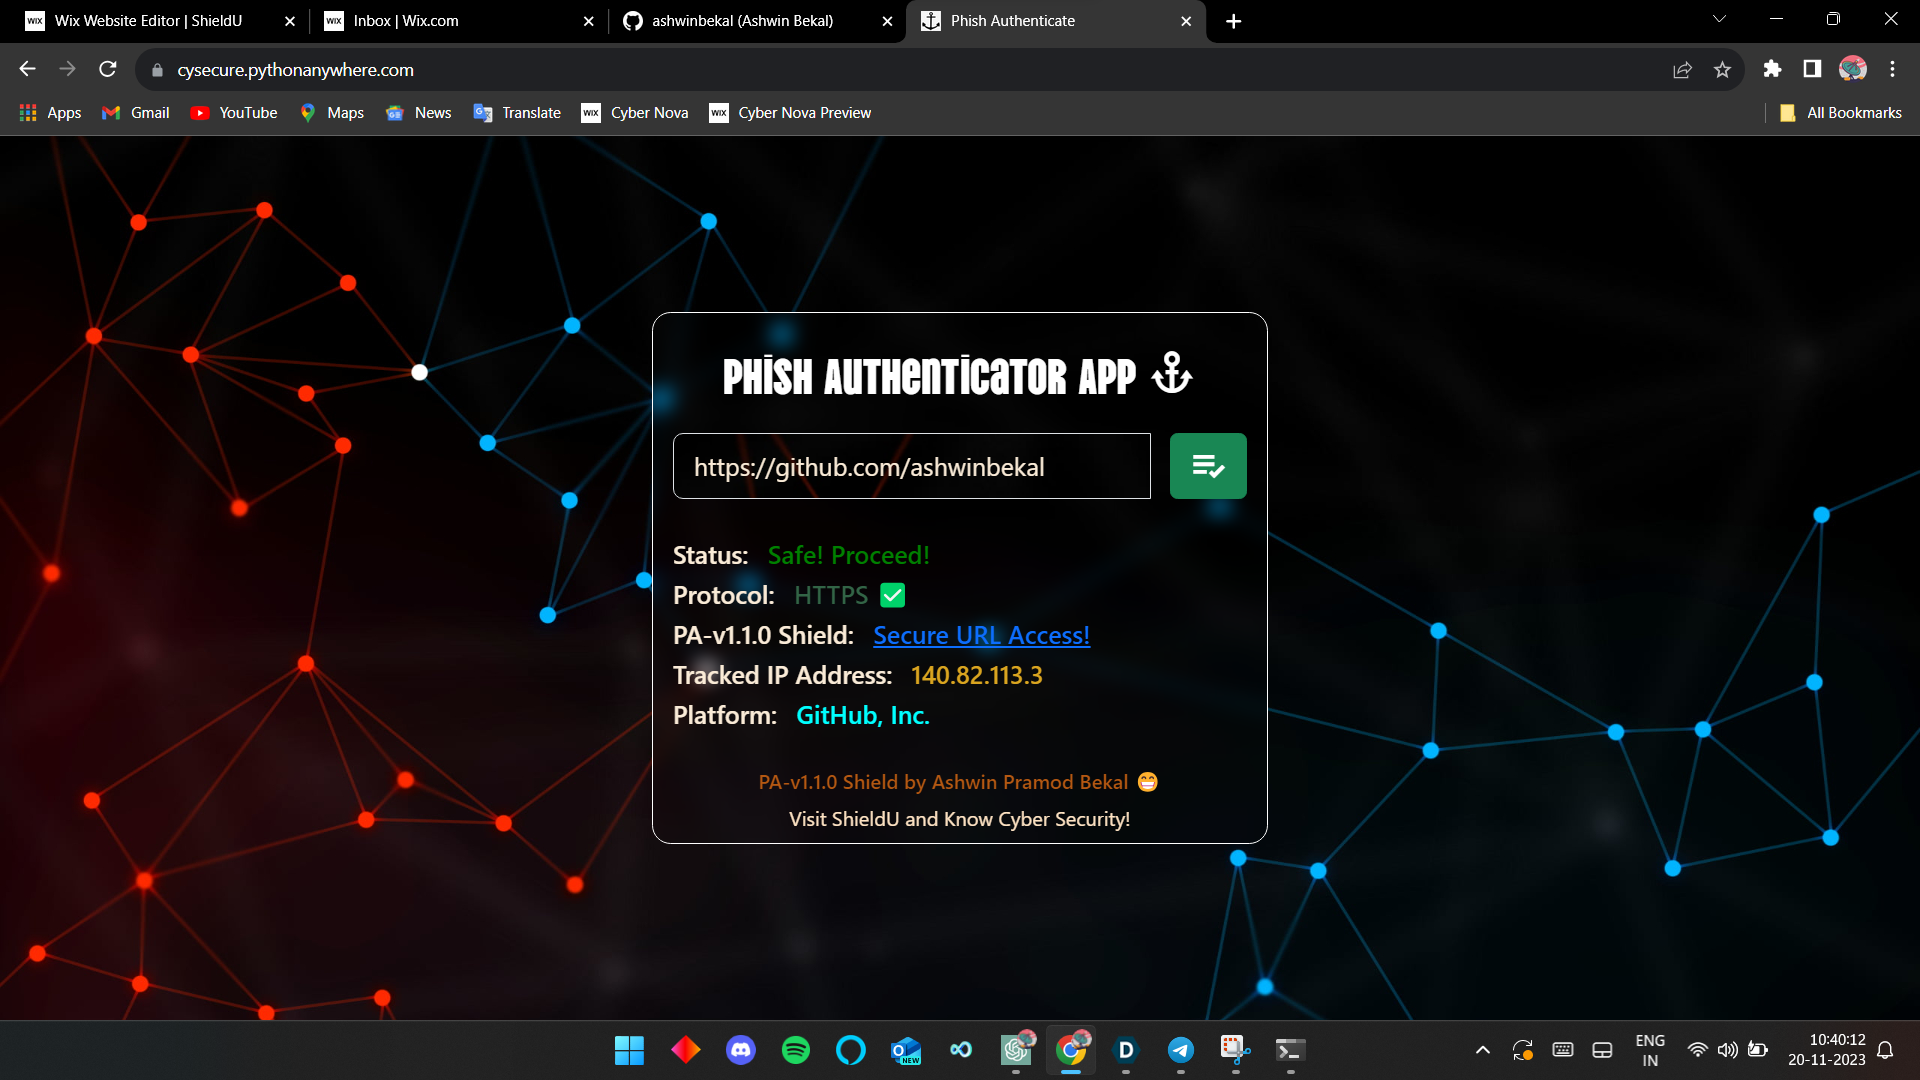Click the URL input field
The image size is (1920, 1080).
click(911, 466)
